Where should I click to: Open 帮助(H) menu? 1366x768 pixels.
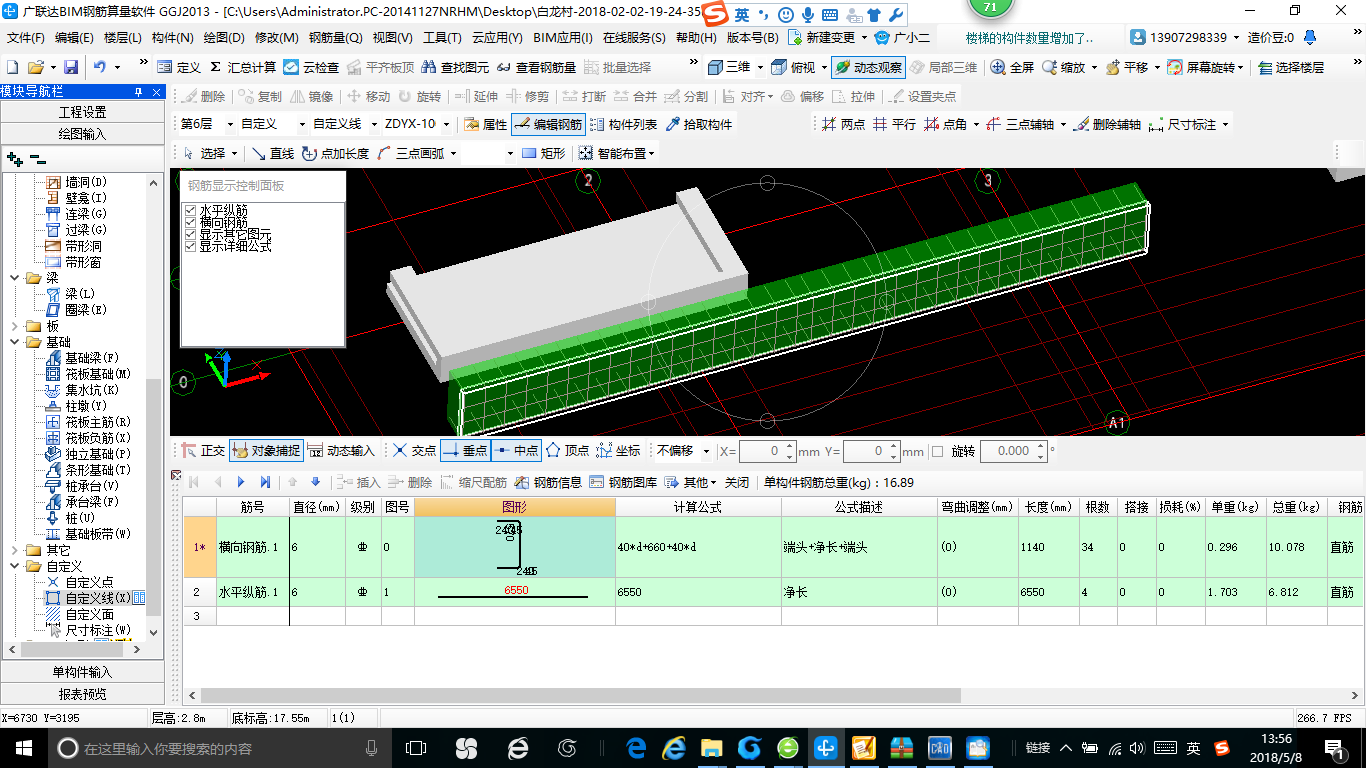pos(696,38)
